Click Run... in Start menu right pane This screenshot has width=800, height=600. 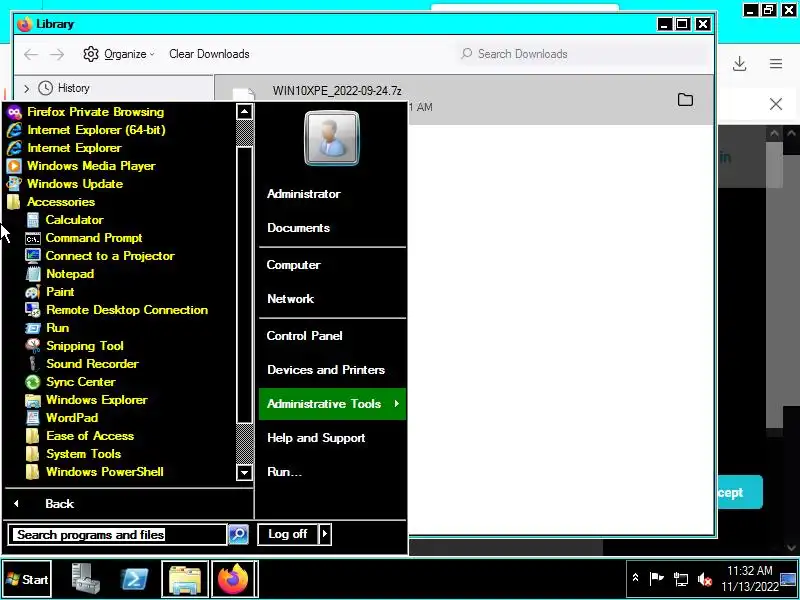[284, 472]
